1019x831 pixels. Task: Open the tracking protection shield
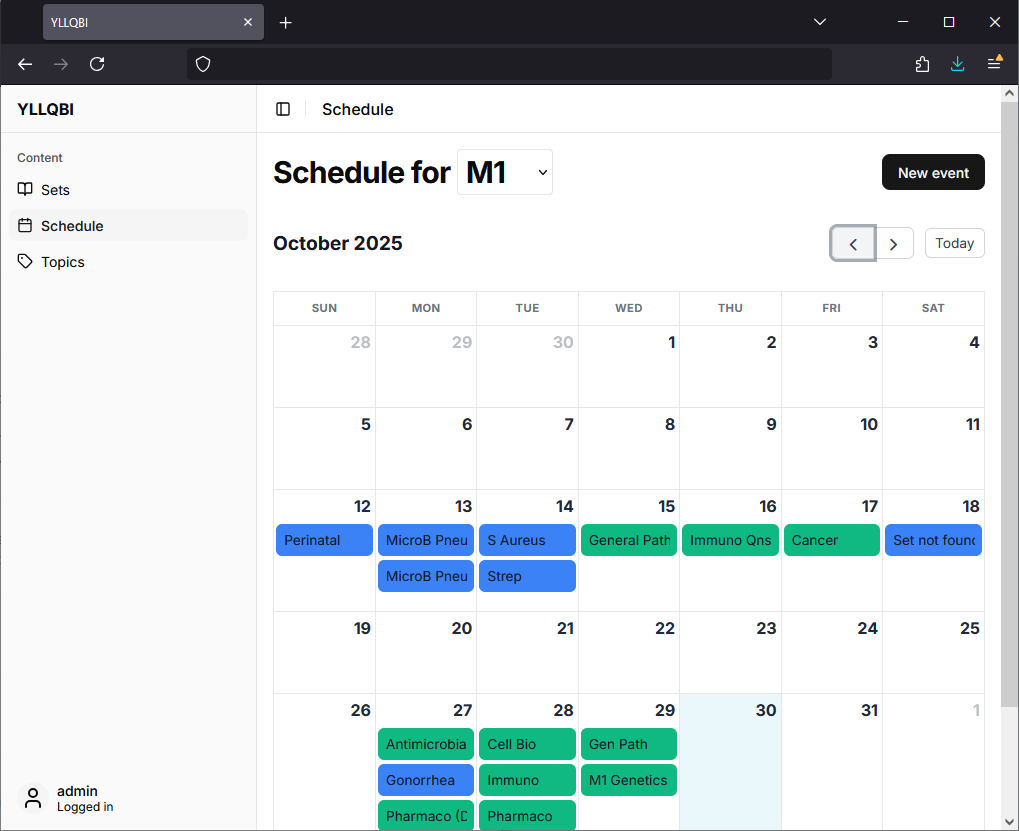pyautogui.click(x=203, y=64)
